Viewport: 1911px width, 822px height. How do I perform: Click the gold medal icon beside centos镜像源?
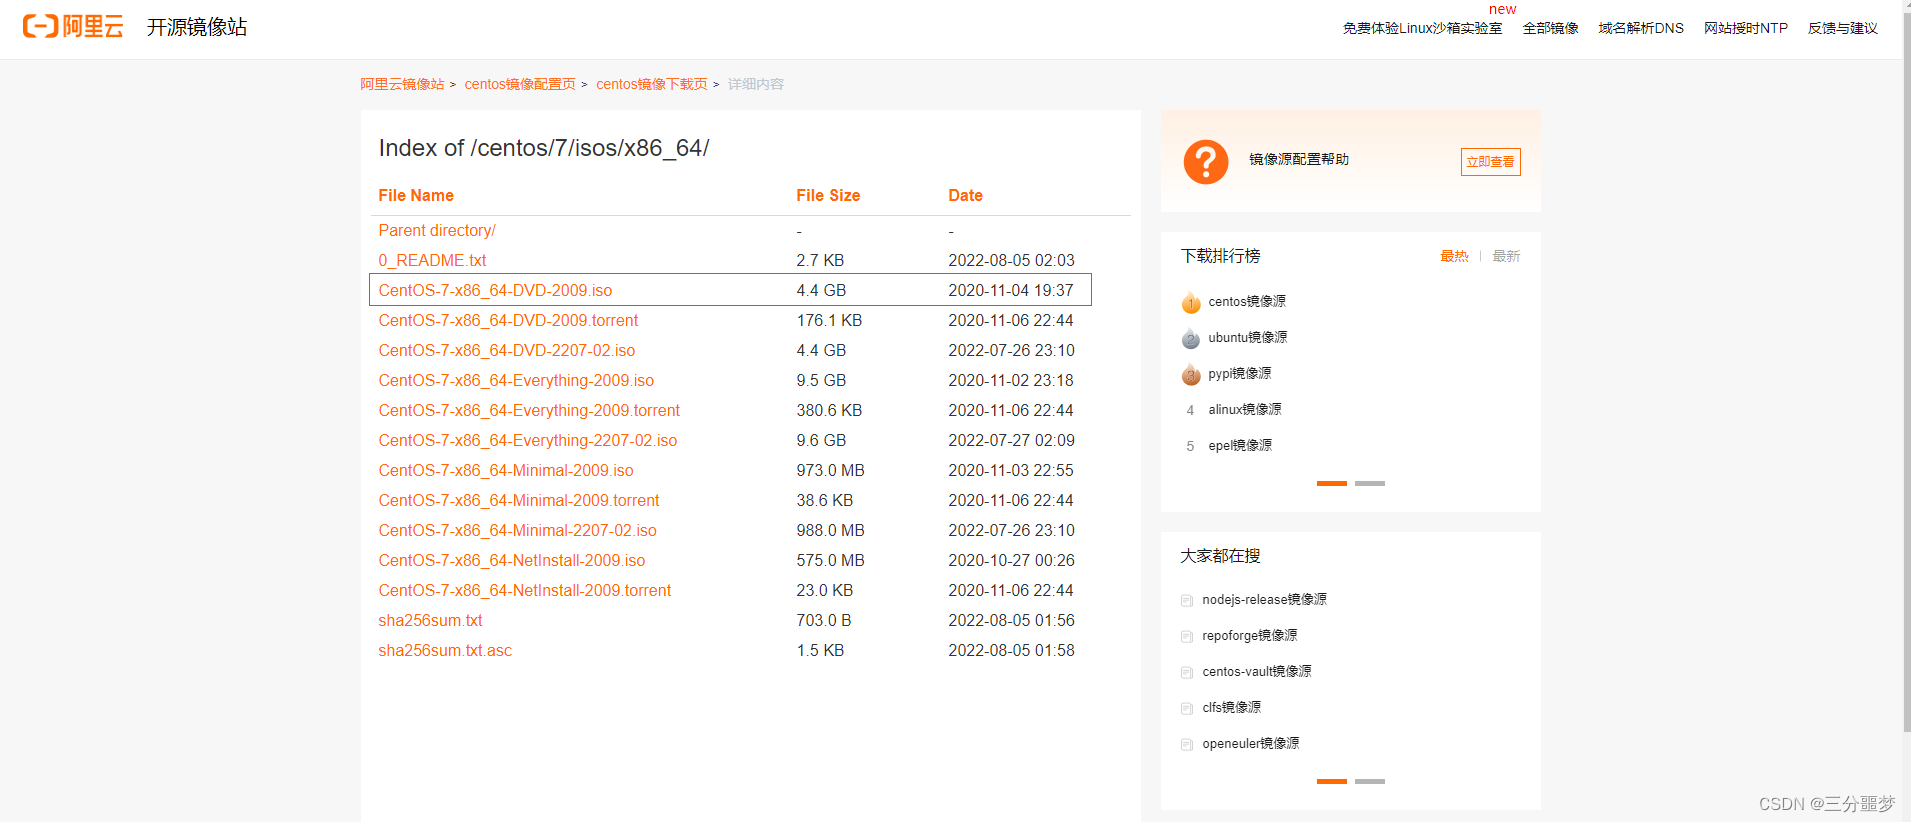tap(1190, 302)
